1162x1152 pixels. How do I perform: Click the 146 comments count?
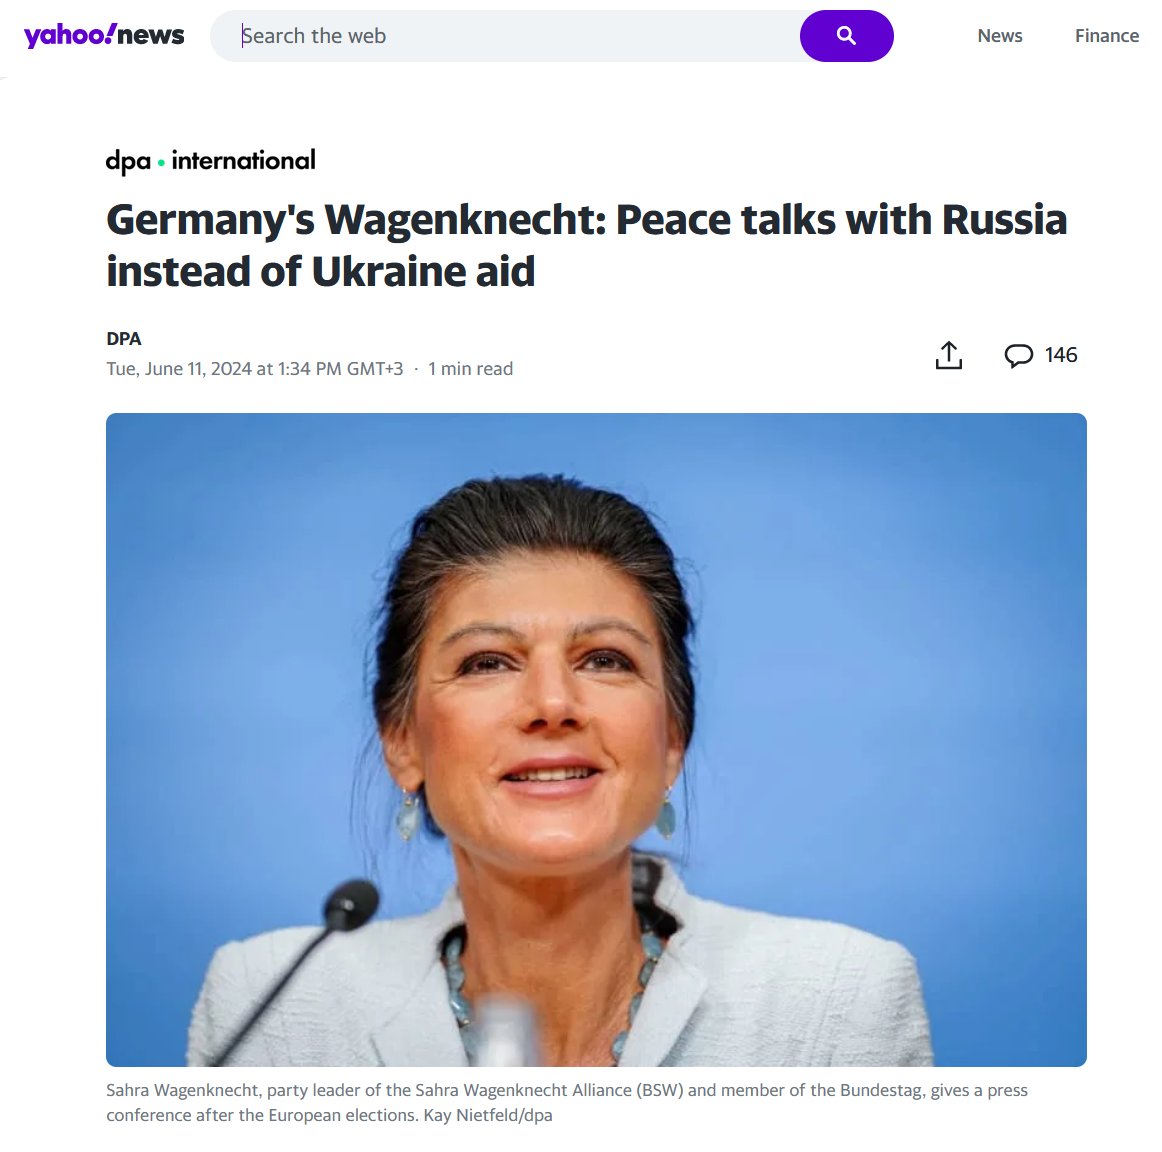1060,355
